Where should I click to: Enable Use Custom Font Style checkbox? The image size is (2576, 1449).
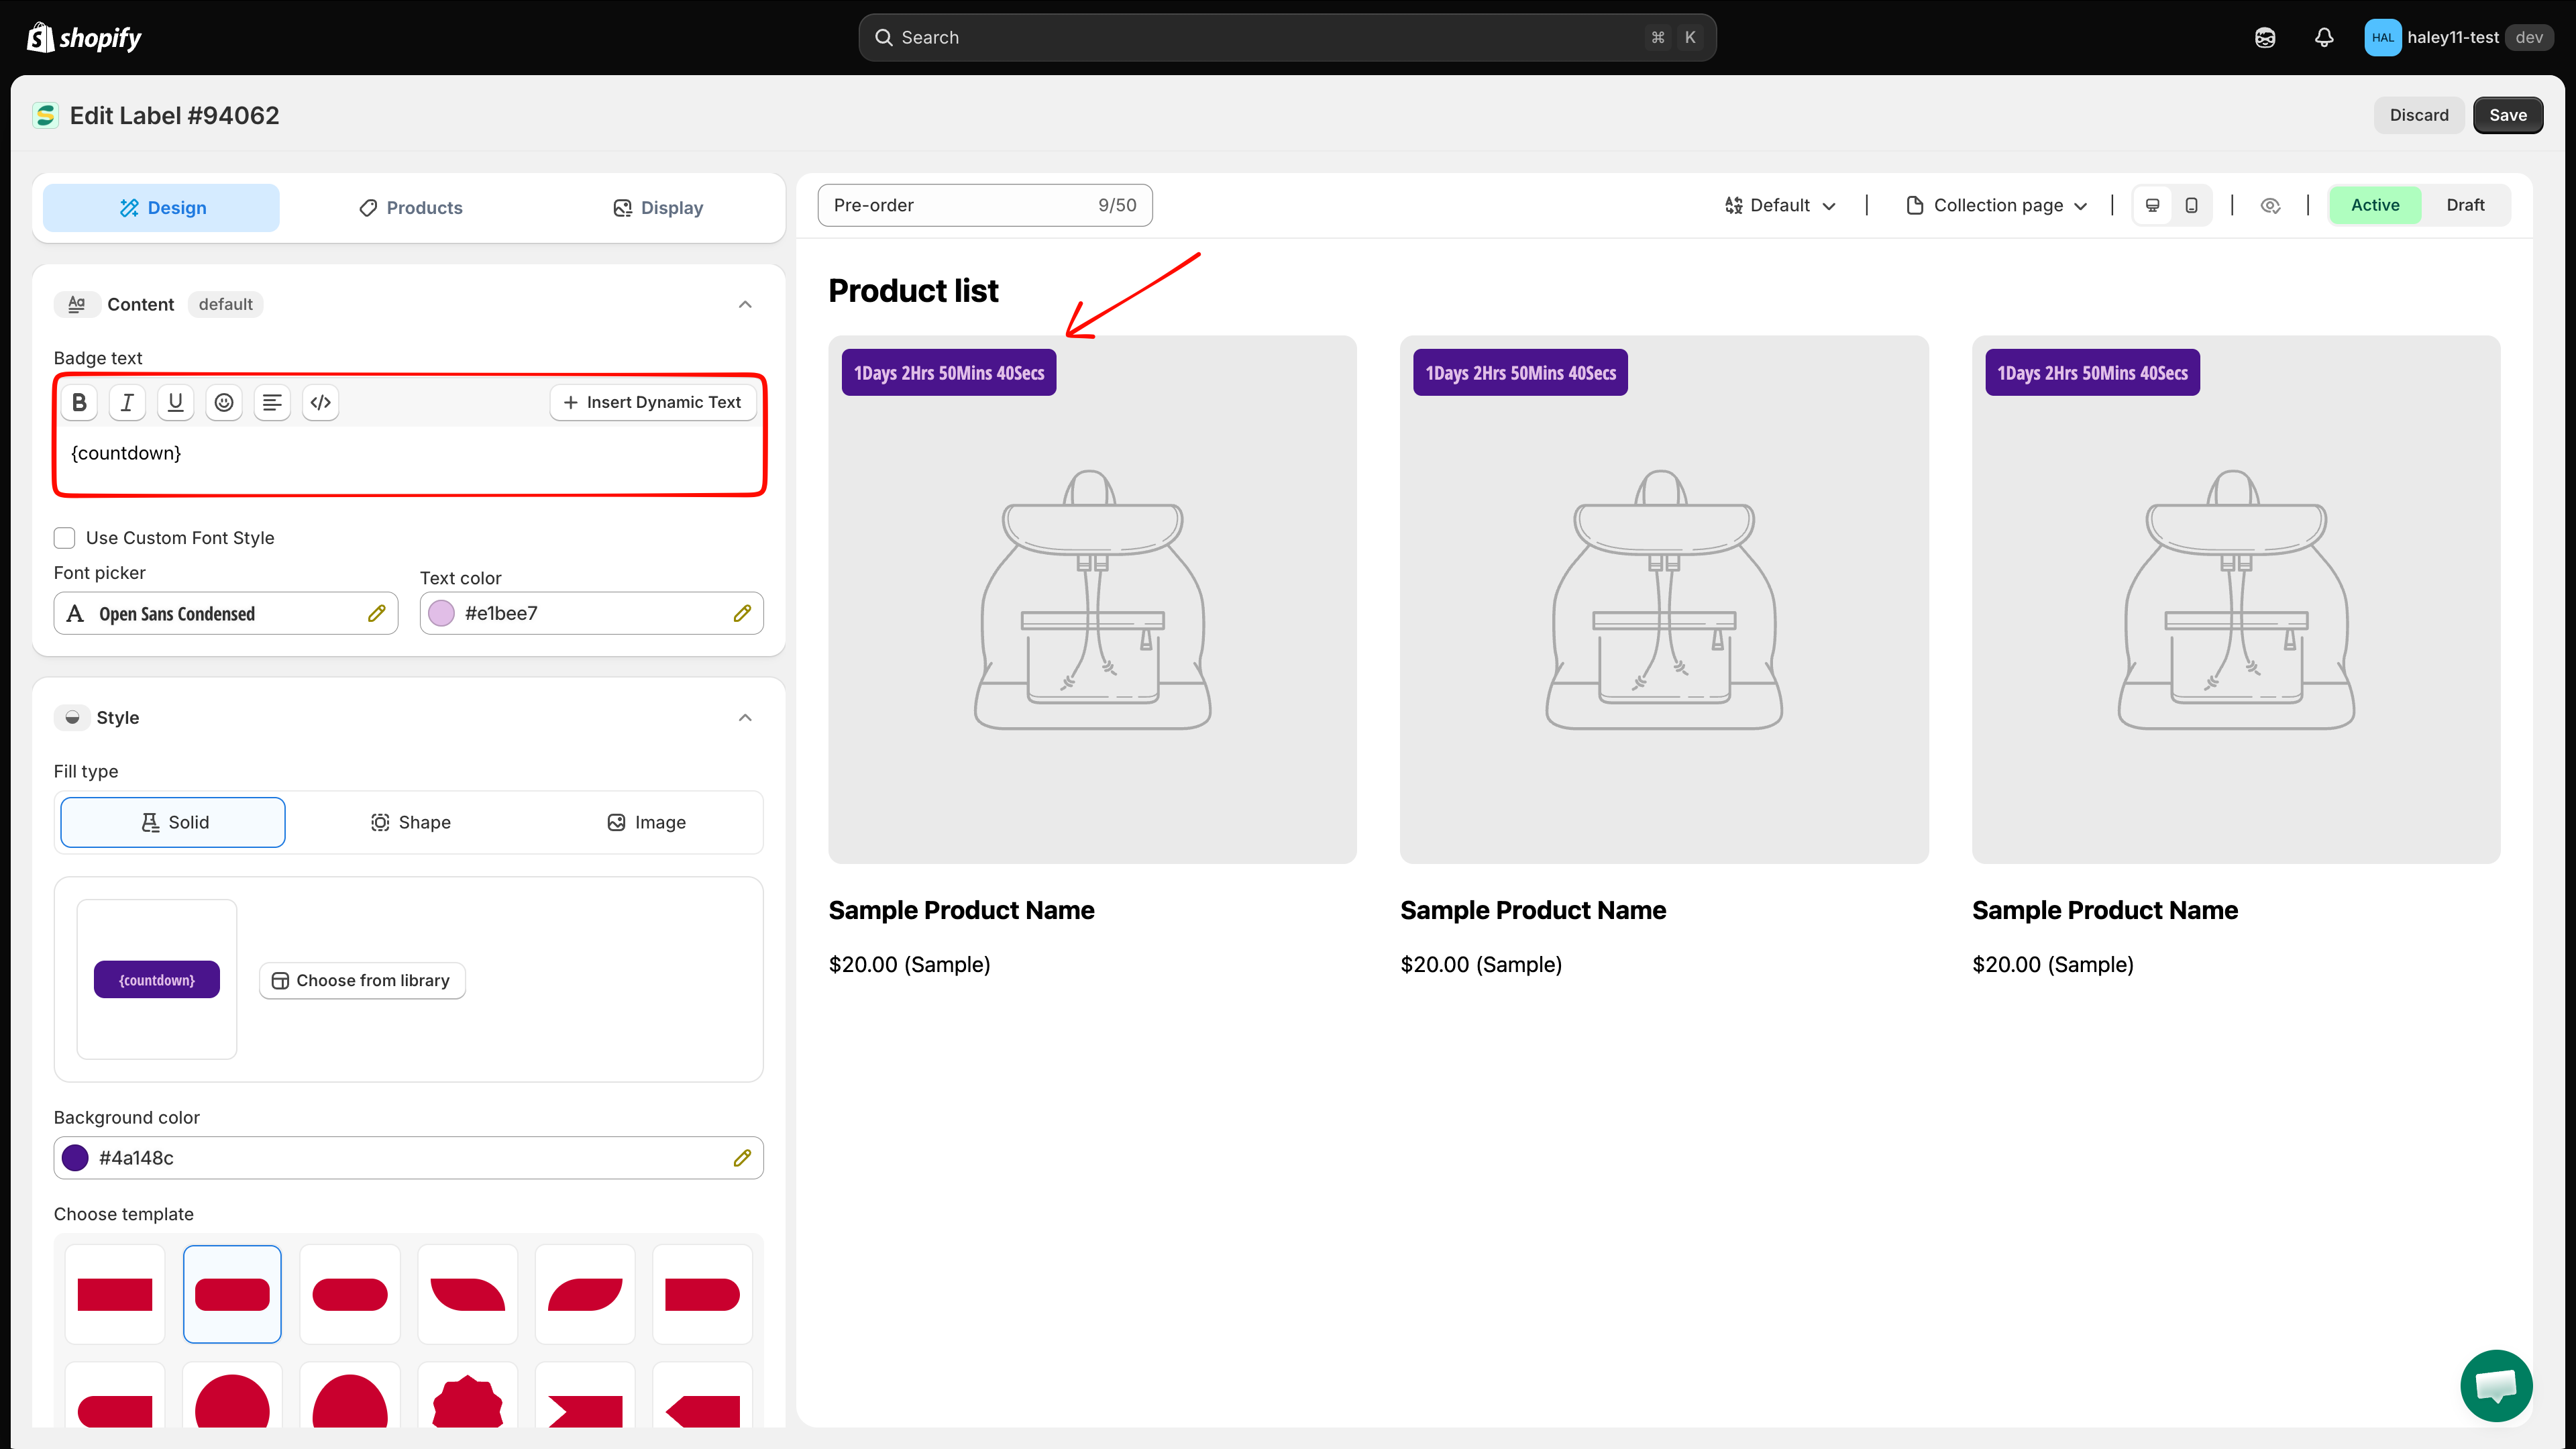[65, 538]
